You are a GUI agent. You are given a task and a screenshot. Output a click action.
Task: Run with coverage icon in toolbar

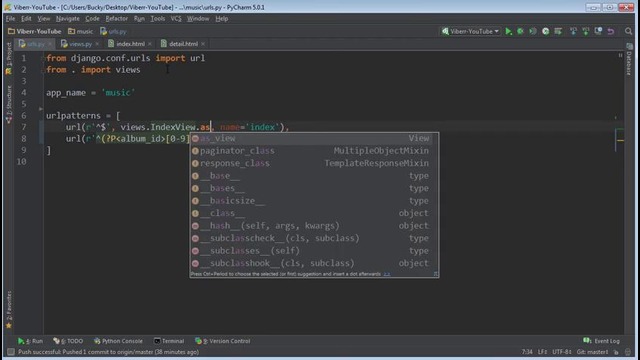pyautogui.click(x=533, y=31)
